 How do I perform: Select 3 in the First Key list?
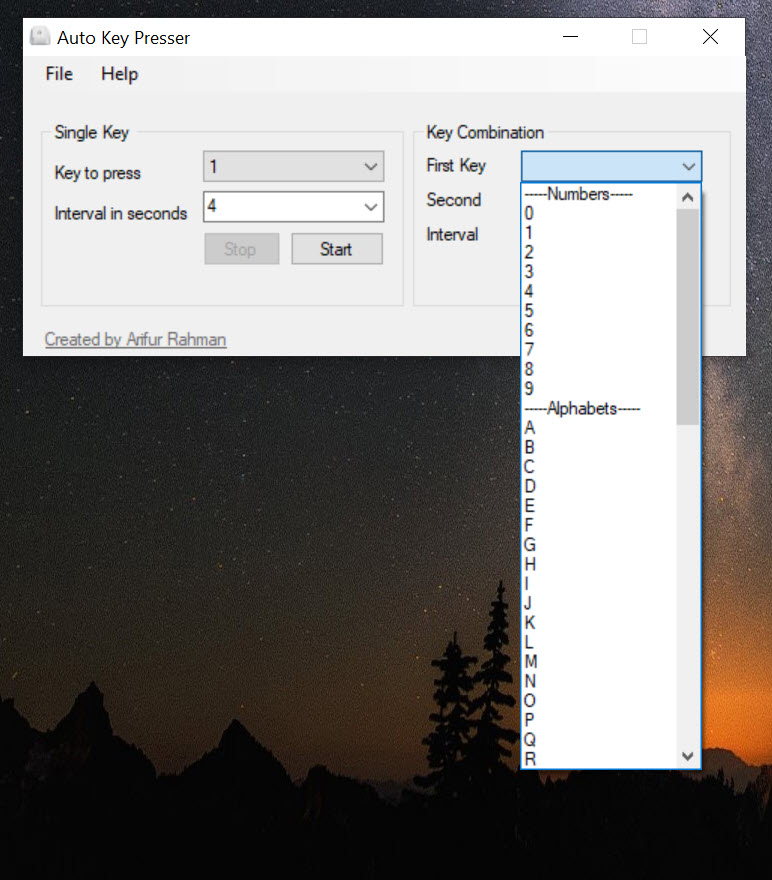click(599, 272)
